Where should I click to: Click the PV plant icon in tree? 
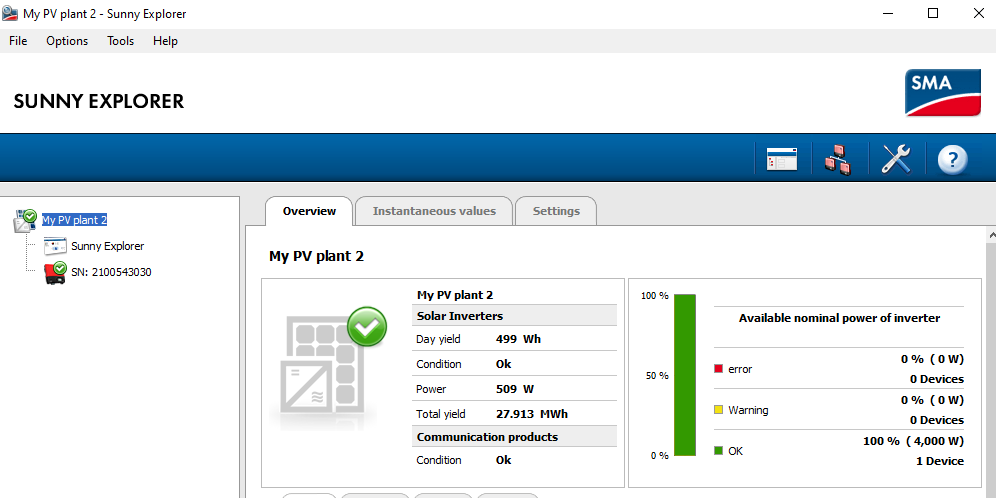(x=25, y=220)
